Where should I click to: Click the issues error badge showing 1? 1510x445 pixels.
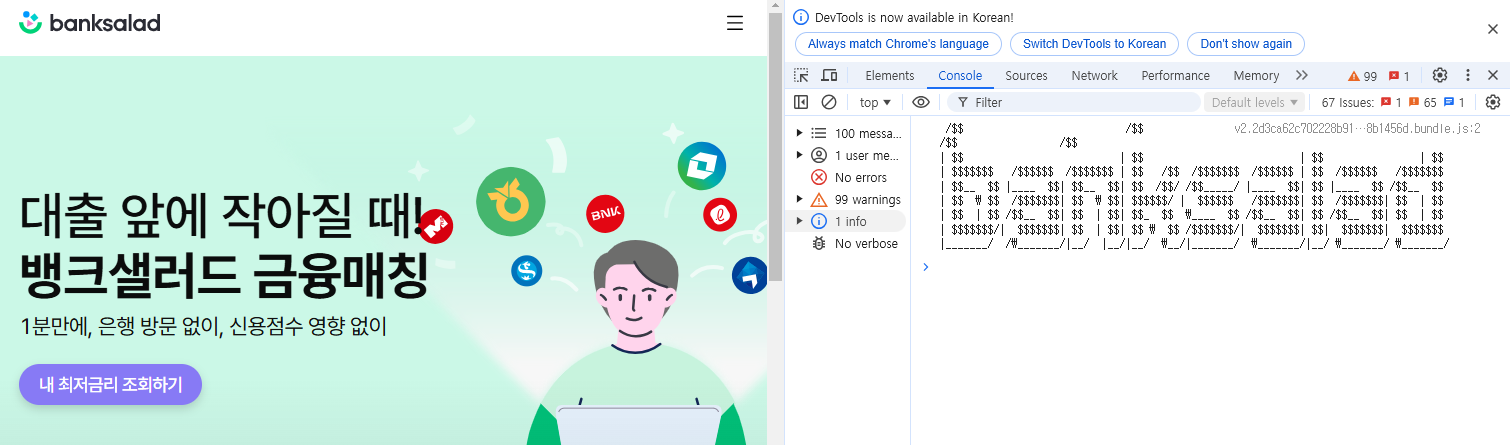(x=1391, y=102)
